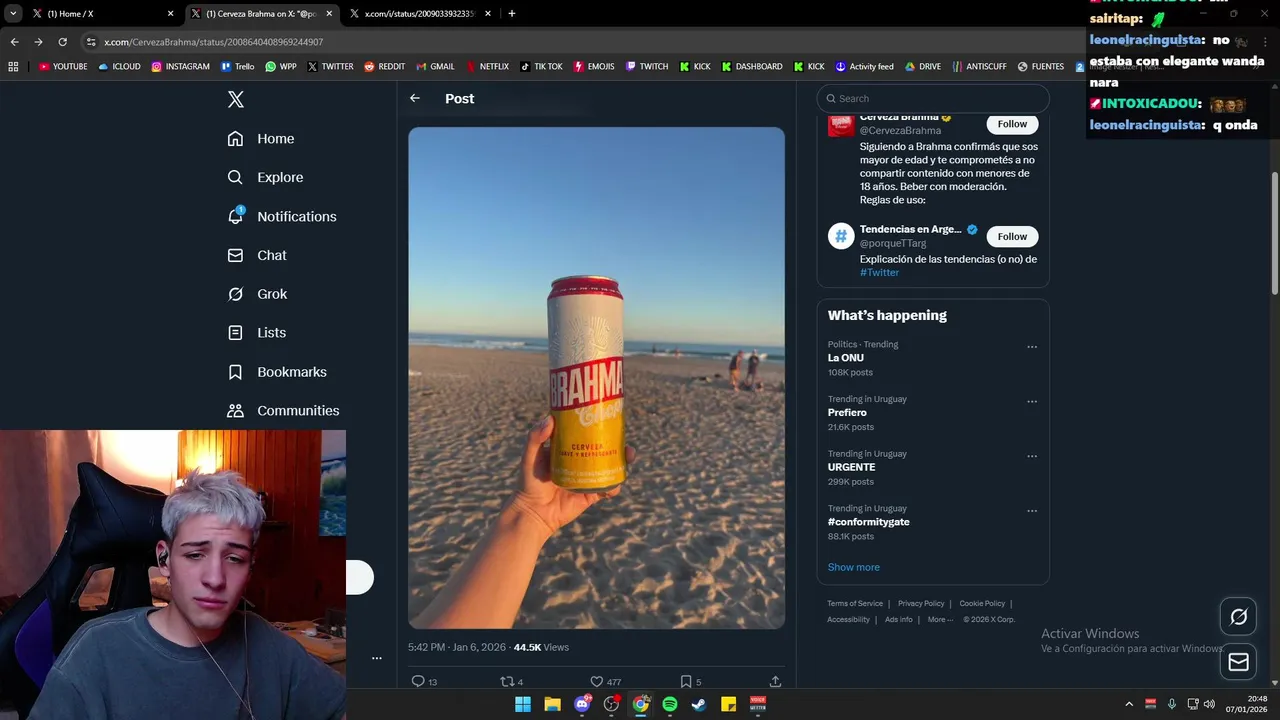Reload the current page

(x=62, y=42)
